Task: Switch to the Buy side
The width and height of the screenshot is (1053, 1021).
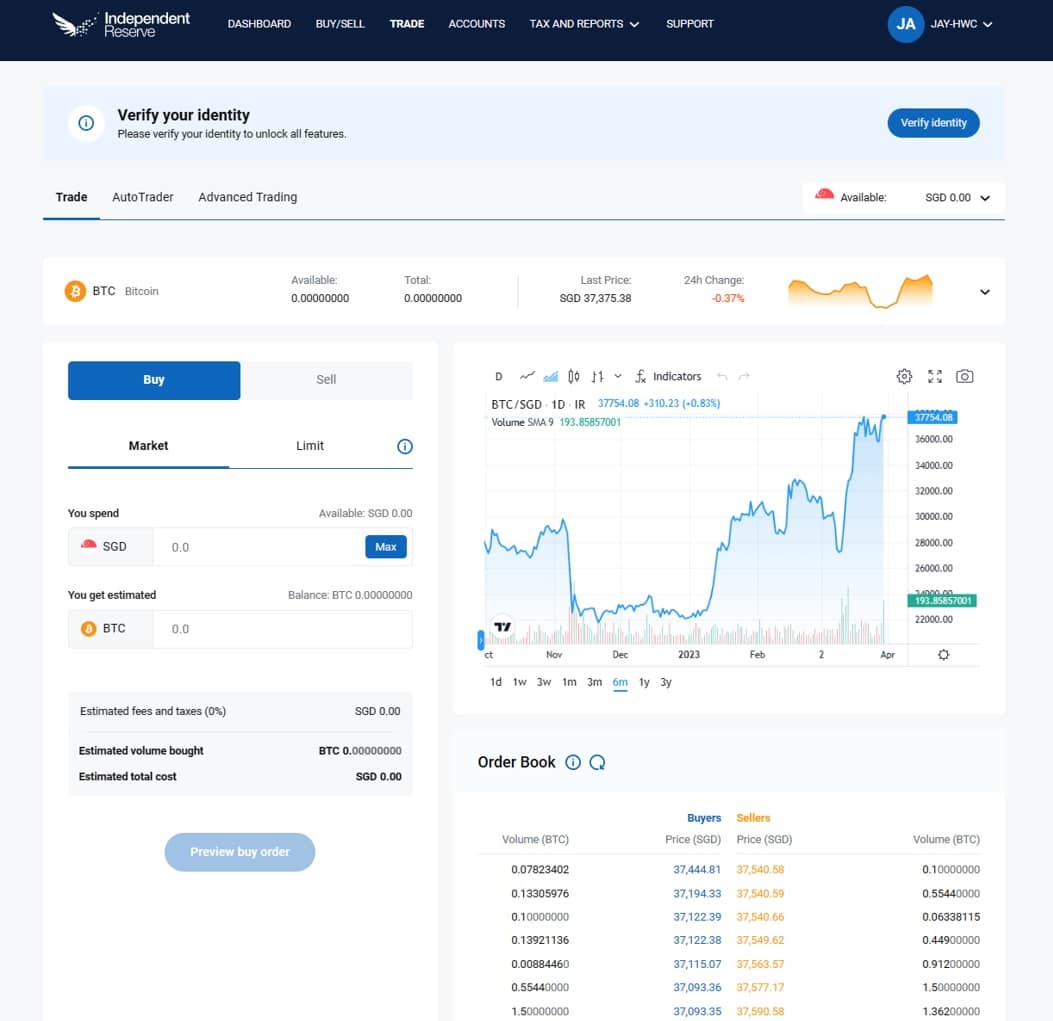Action: [154, 380]
